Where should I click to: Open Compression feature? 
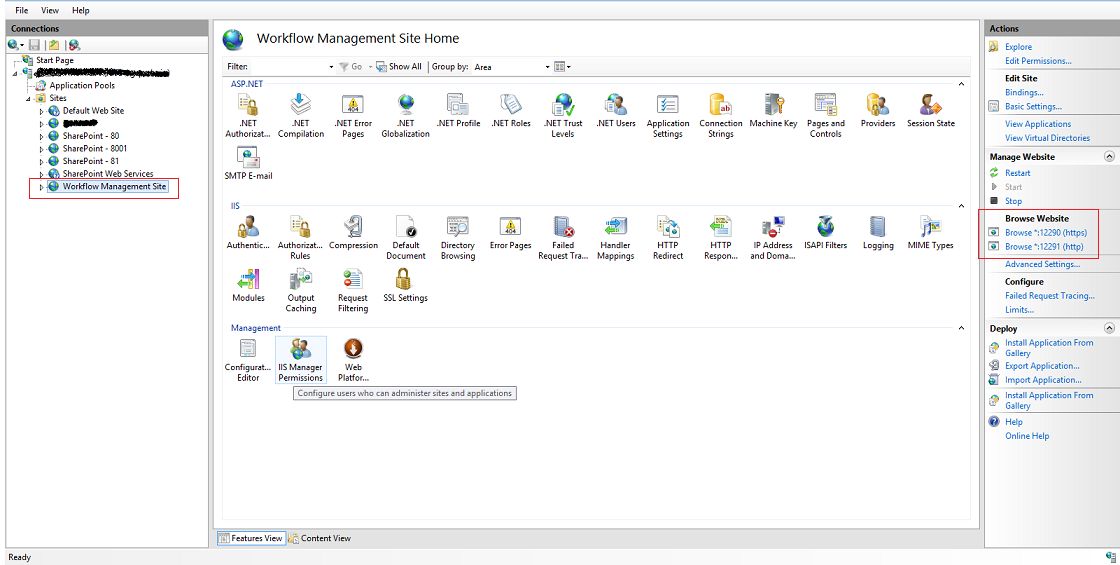point(353,233)
